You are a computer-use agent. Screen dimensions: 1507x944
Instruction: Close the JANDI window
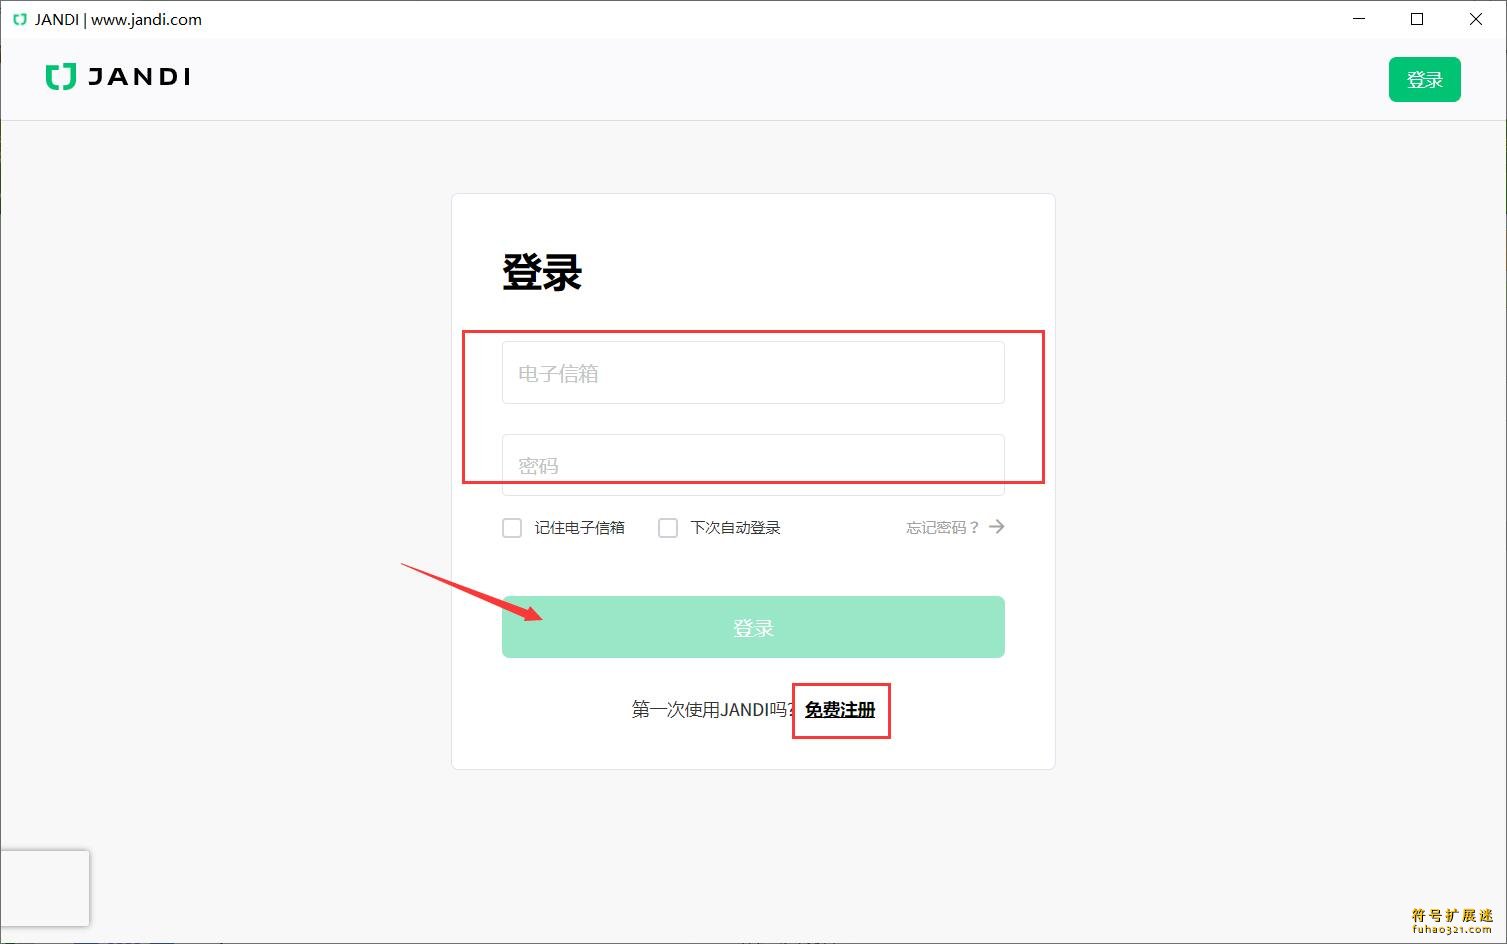point(1476,19)
